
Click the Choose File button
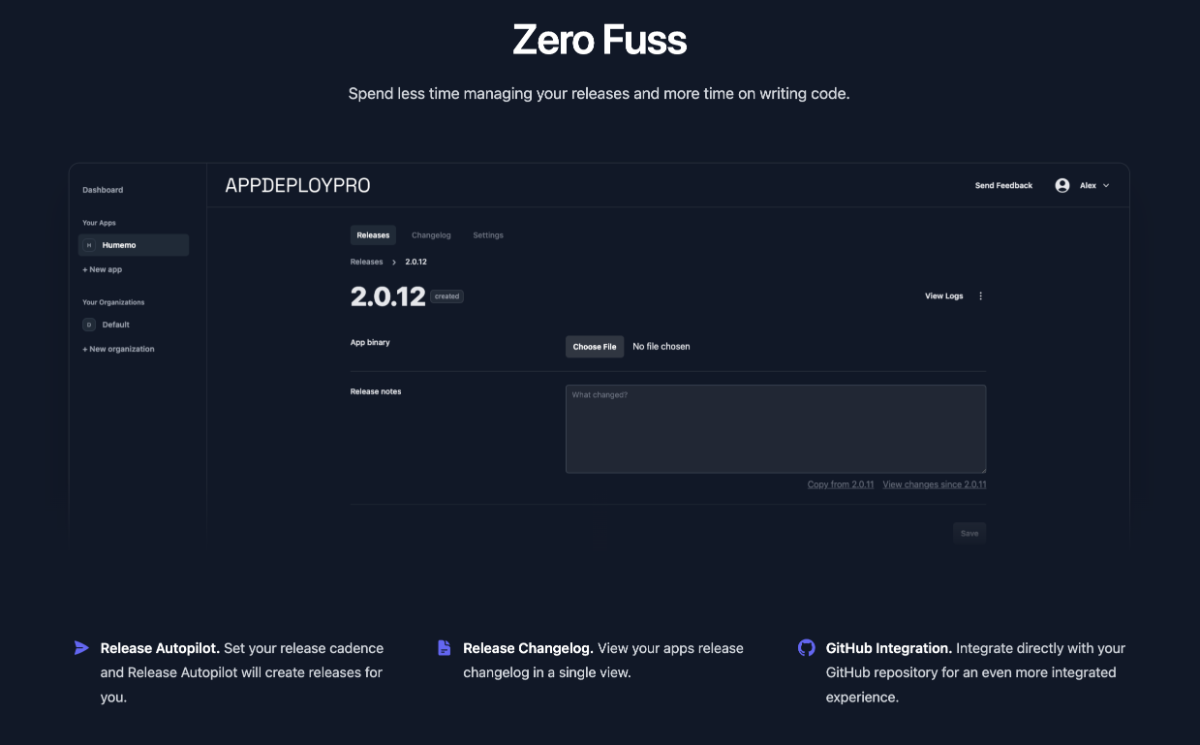[x=594, y=347]
